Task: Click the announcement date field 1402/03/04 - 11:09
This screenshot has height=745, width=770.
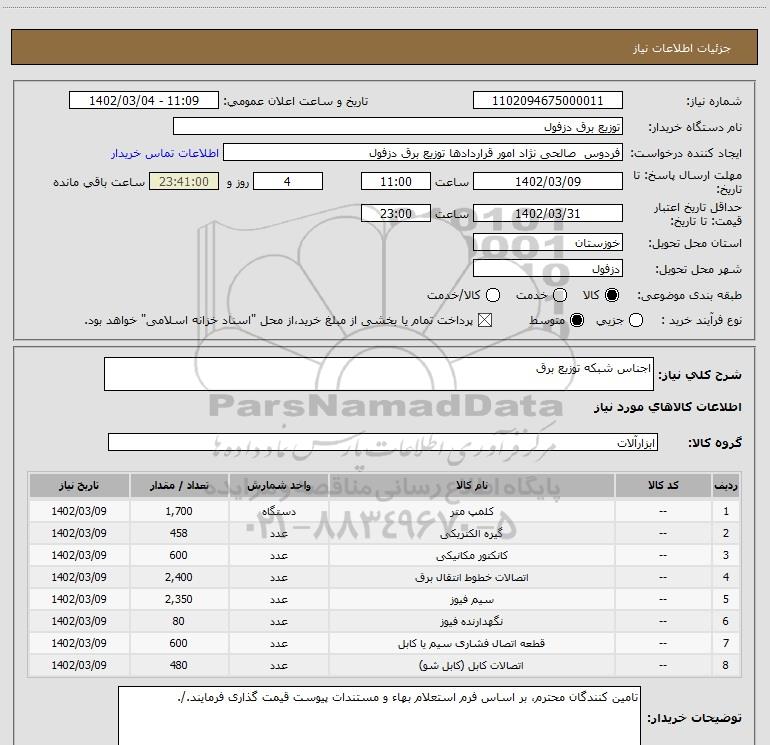Action: point(144,101)
